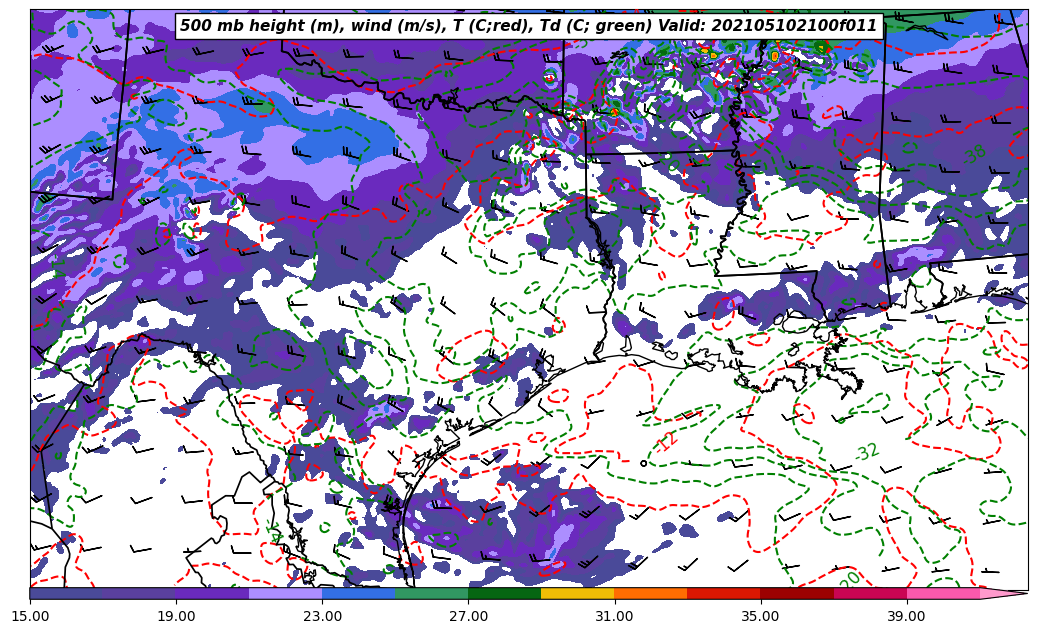Click the red -12 contour label
The image size is (1037, 633).
pos(666,440)
